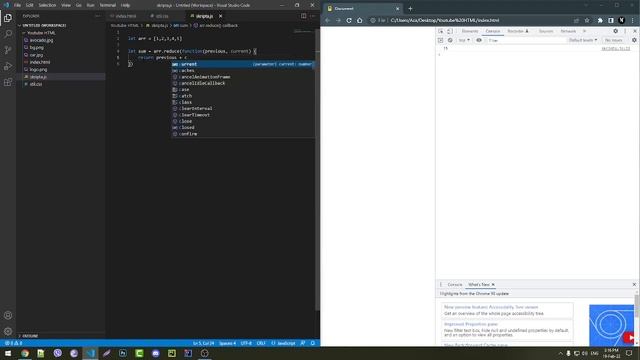Open the JavaScript context 'top' dropdown
The height and width of the screenshot is (360, 640).
pos(464,40)
